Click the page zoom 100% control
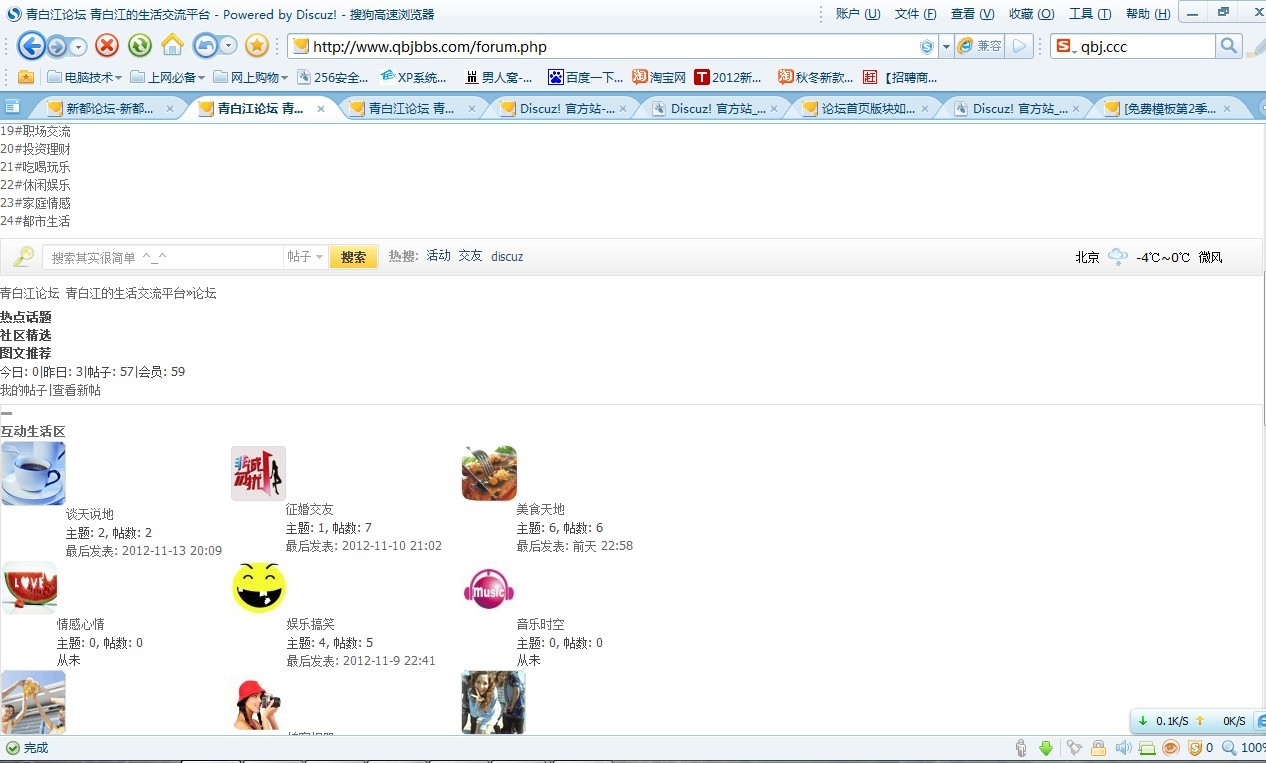This screenshot has height=763, width=1266. [1243, 748]
